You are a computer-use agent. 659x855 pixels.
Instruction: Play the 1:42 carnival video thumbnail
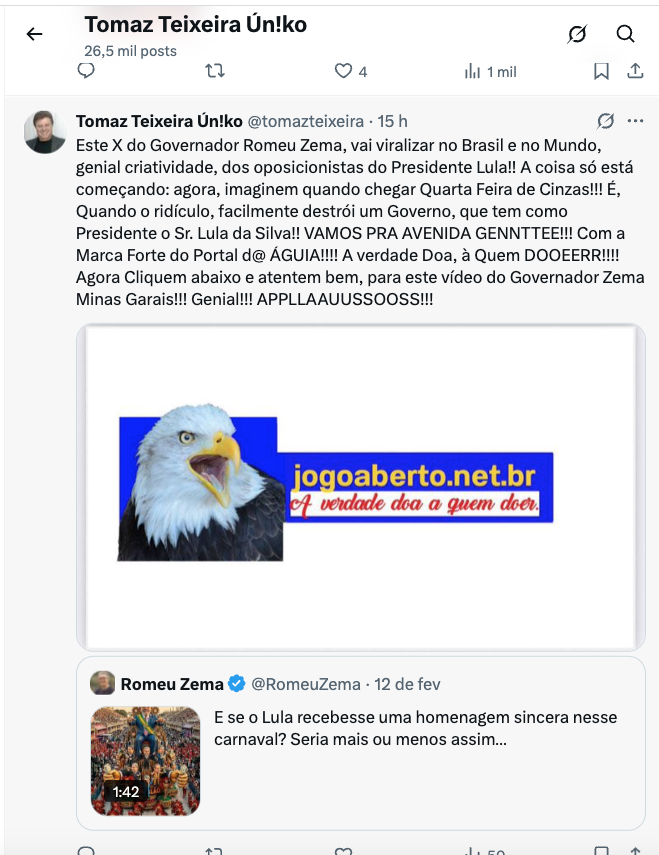(146, 761)
